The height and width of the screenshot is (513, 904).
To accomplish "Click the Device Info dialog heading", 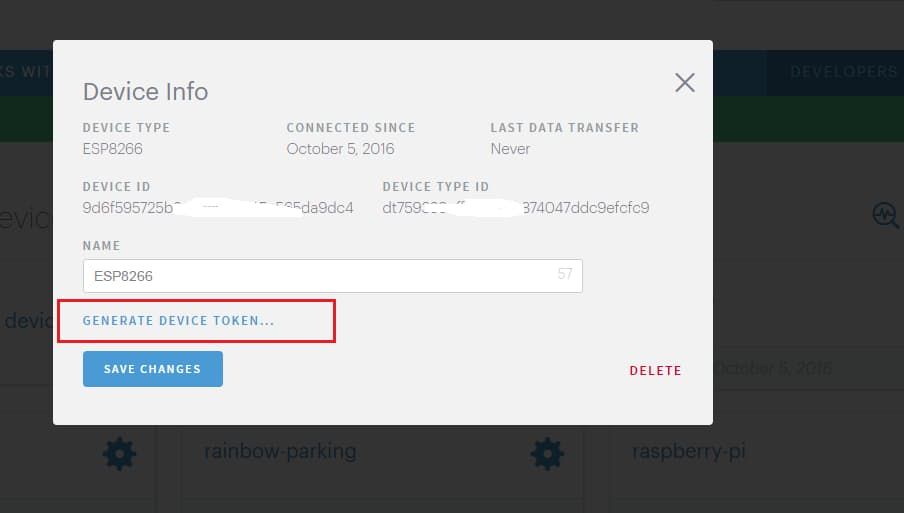I will 145,92.
